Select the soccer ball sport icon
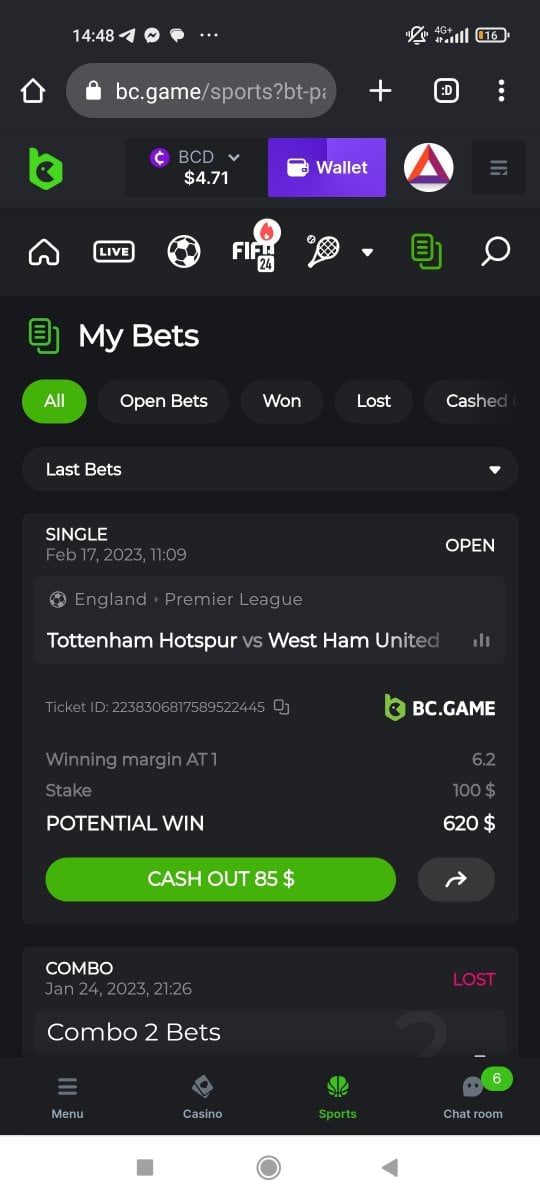 [184, 252]
